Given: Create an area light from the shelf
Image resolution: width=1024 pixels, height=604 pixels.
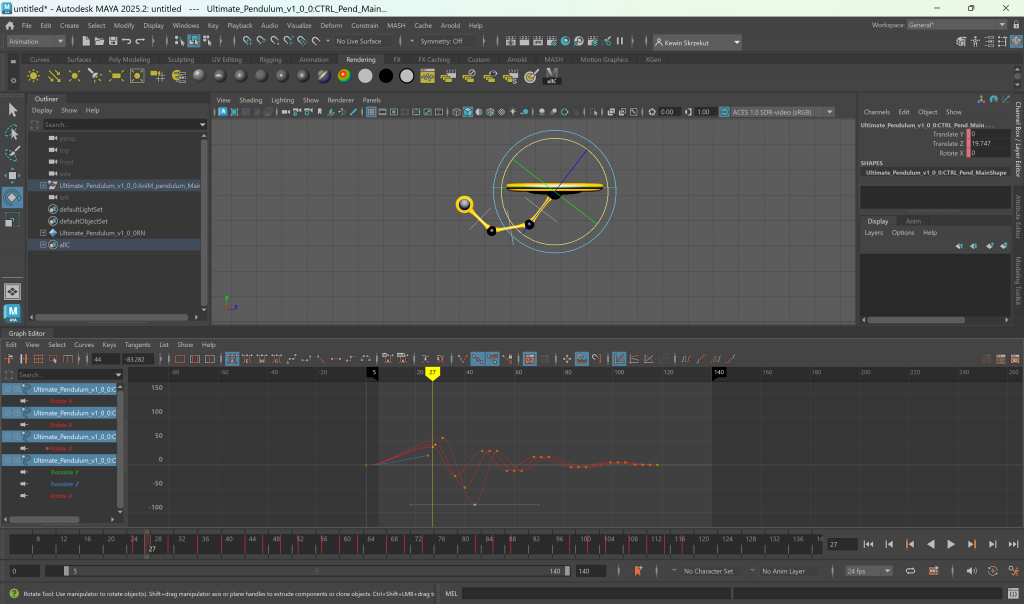Looking at the screenshot, I should pyautogui.click(x=116, y=76).
